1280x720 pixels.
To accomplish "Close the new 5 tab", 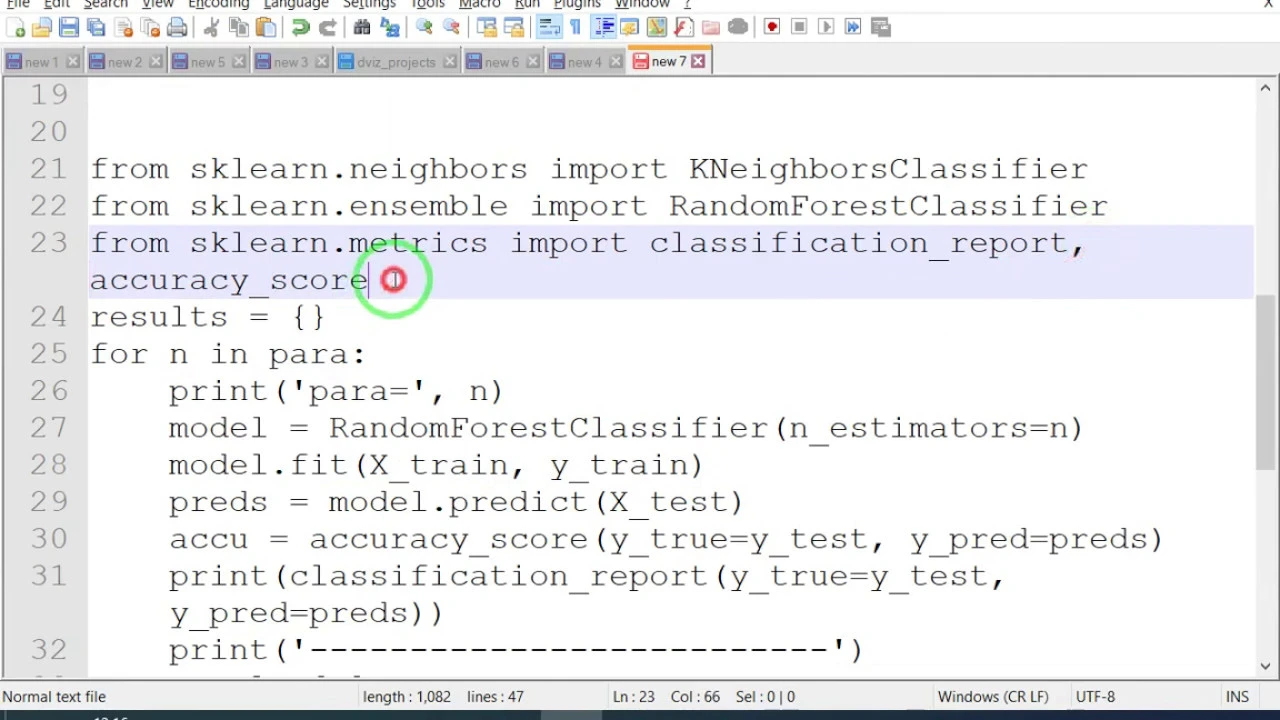I will point(239,62).
